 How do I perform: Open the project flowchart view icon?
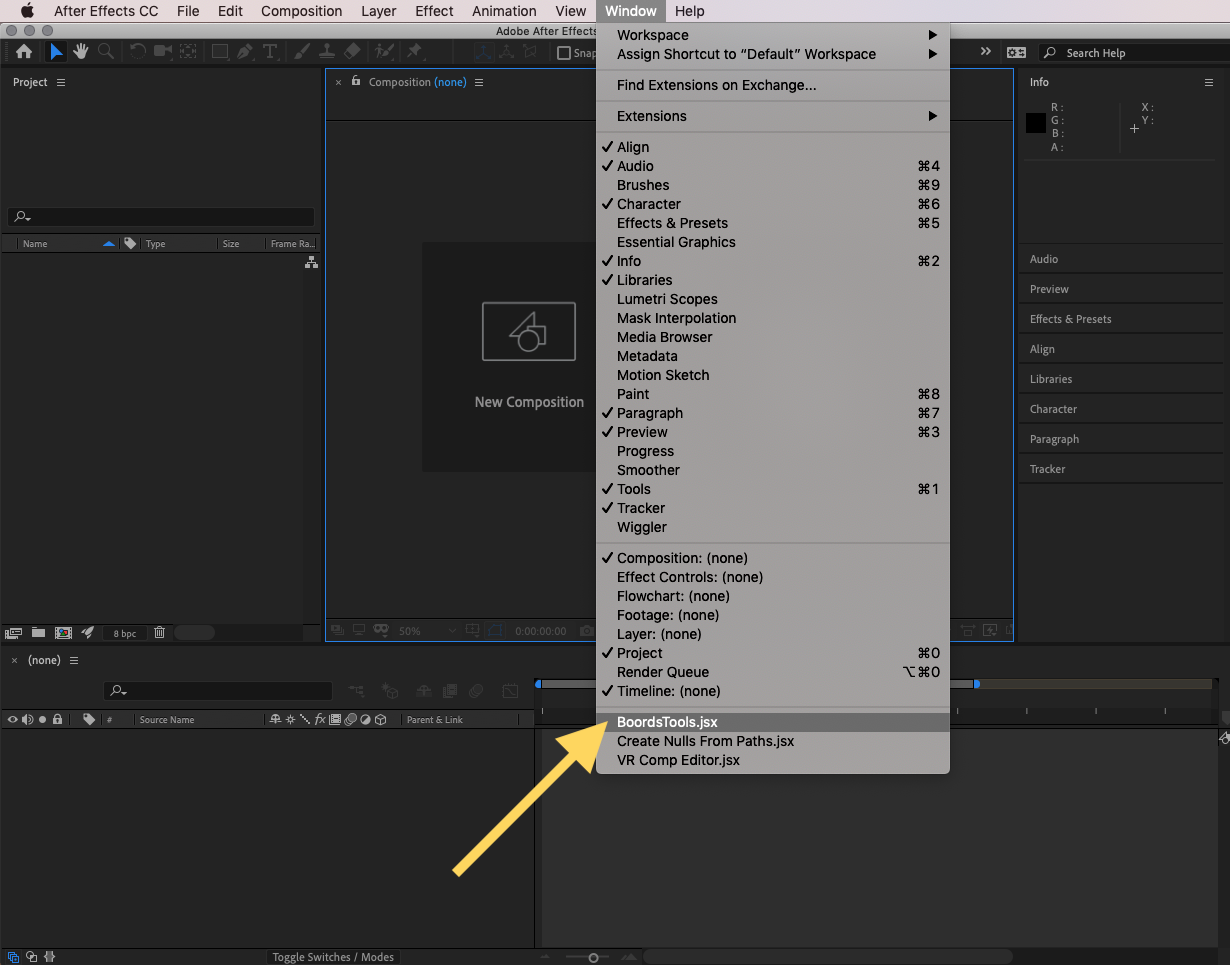[x=311, y=262]
